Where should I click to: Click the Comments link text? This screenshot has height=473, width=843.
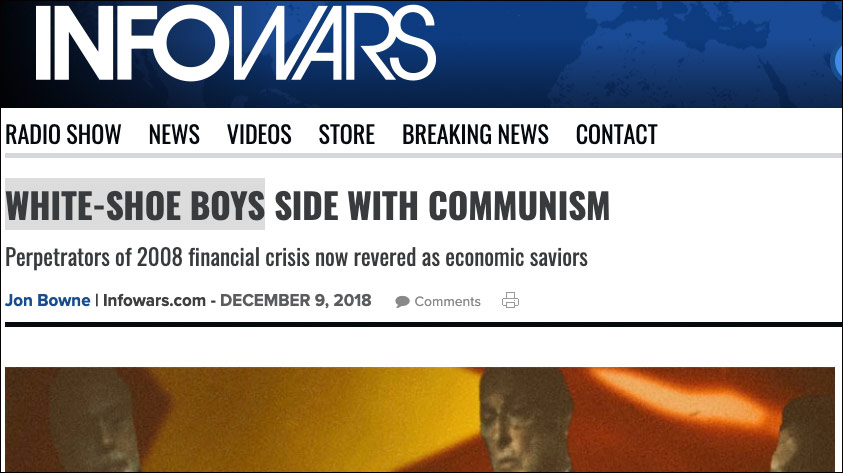coord(447,302)
